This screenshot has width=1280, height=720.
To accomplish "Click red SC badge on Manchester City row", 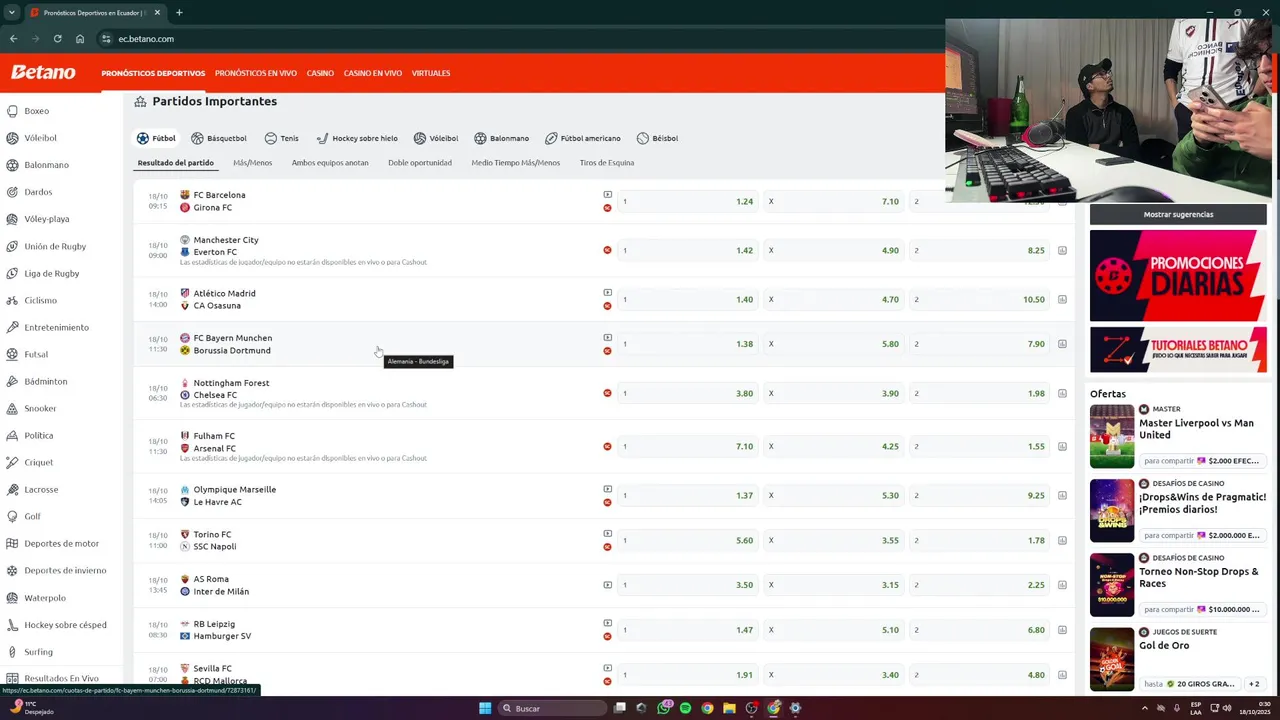I will point(607,250).
